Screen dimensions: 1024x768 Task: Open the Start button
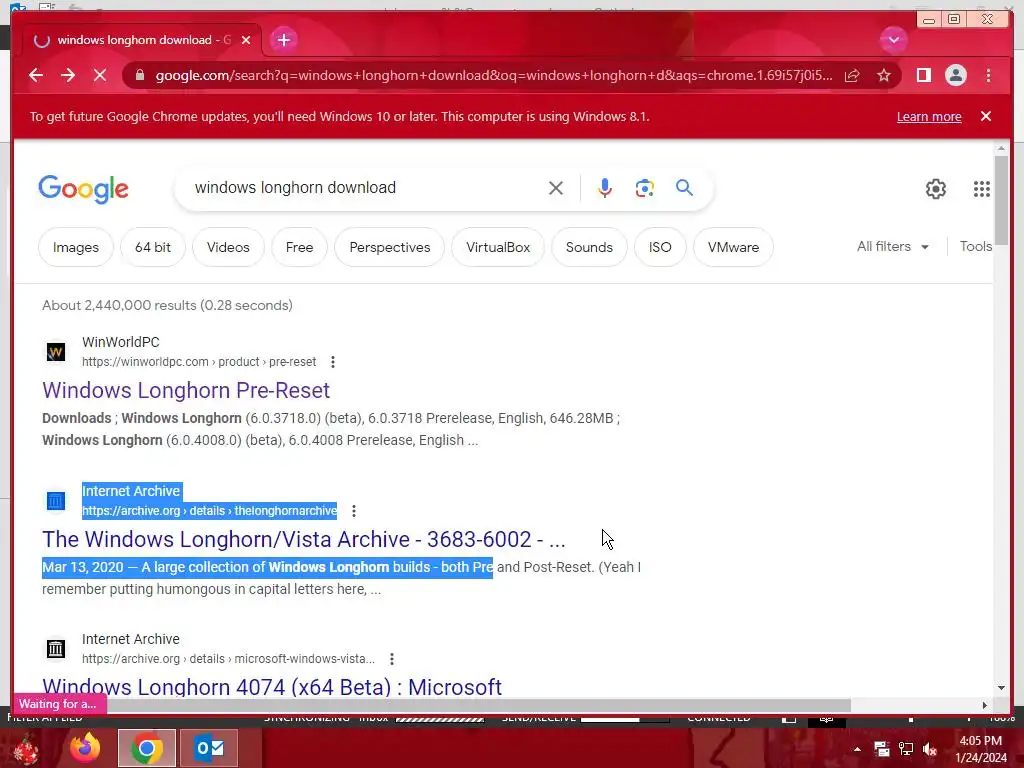26,749
